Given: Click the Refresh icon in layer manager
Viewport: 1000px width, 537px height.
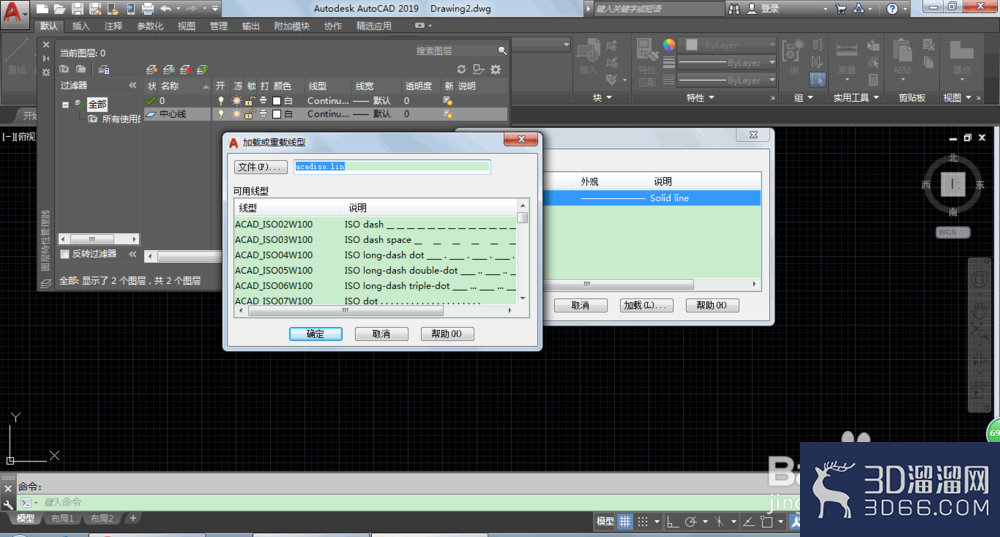Looking at the screenshot, I should (461, 69).
